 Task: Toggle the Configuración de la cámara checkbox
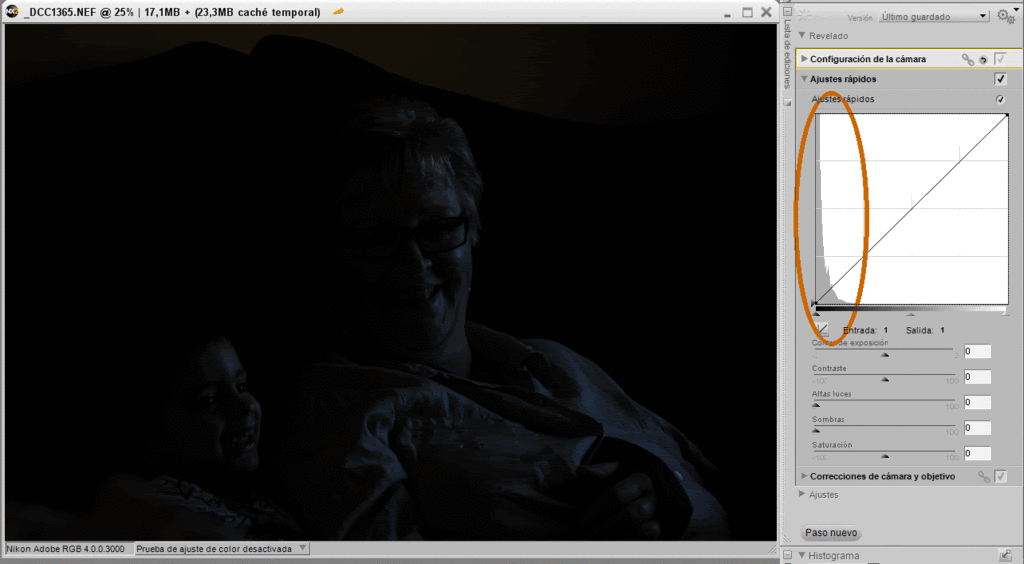pos(1000,59)
